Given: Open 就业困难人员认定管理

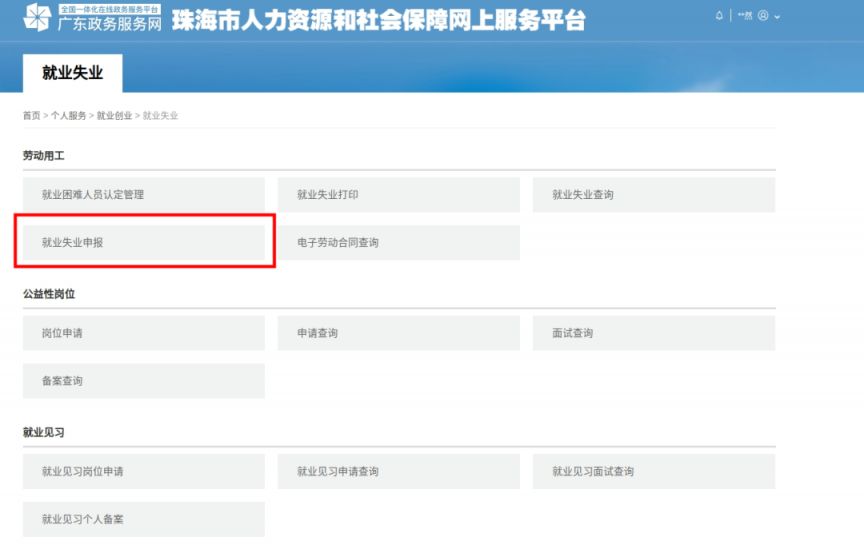Looking at the screenshot, I should click(x=143, y=195).
